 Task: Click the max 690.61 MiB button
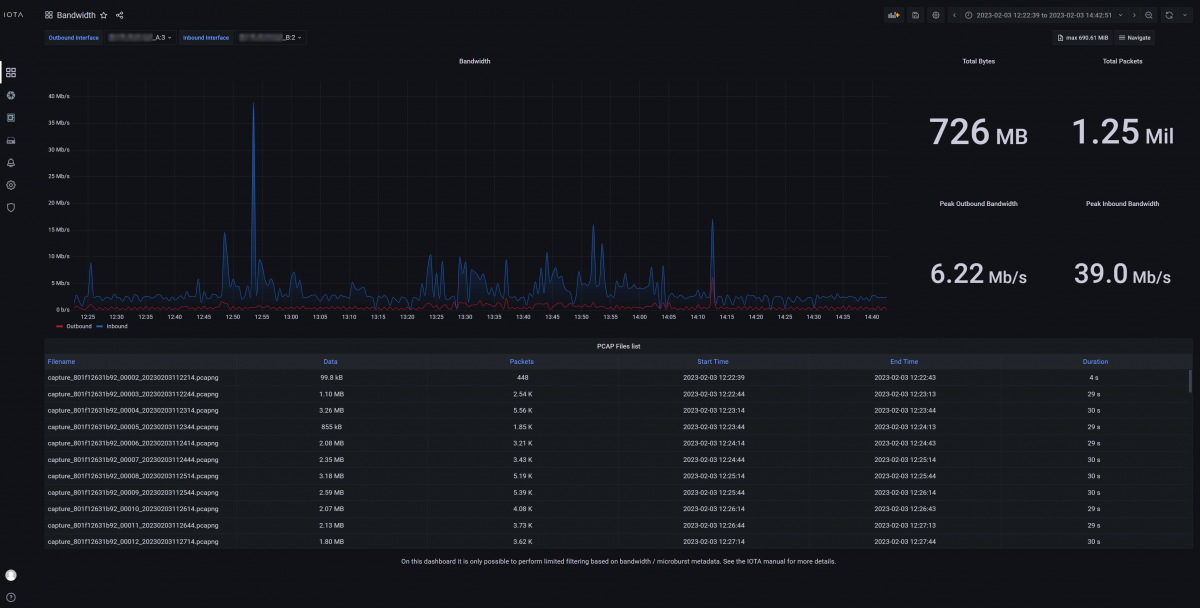[1082, 37]
